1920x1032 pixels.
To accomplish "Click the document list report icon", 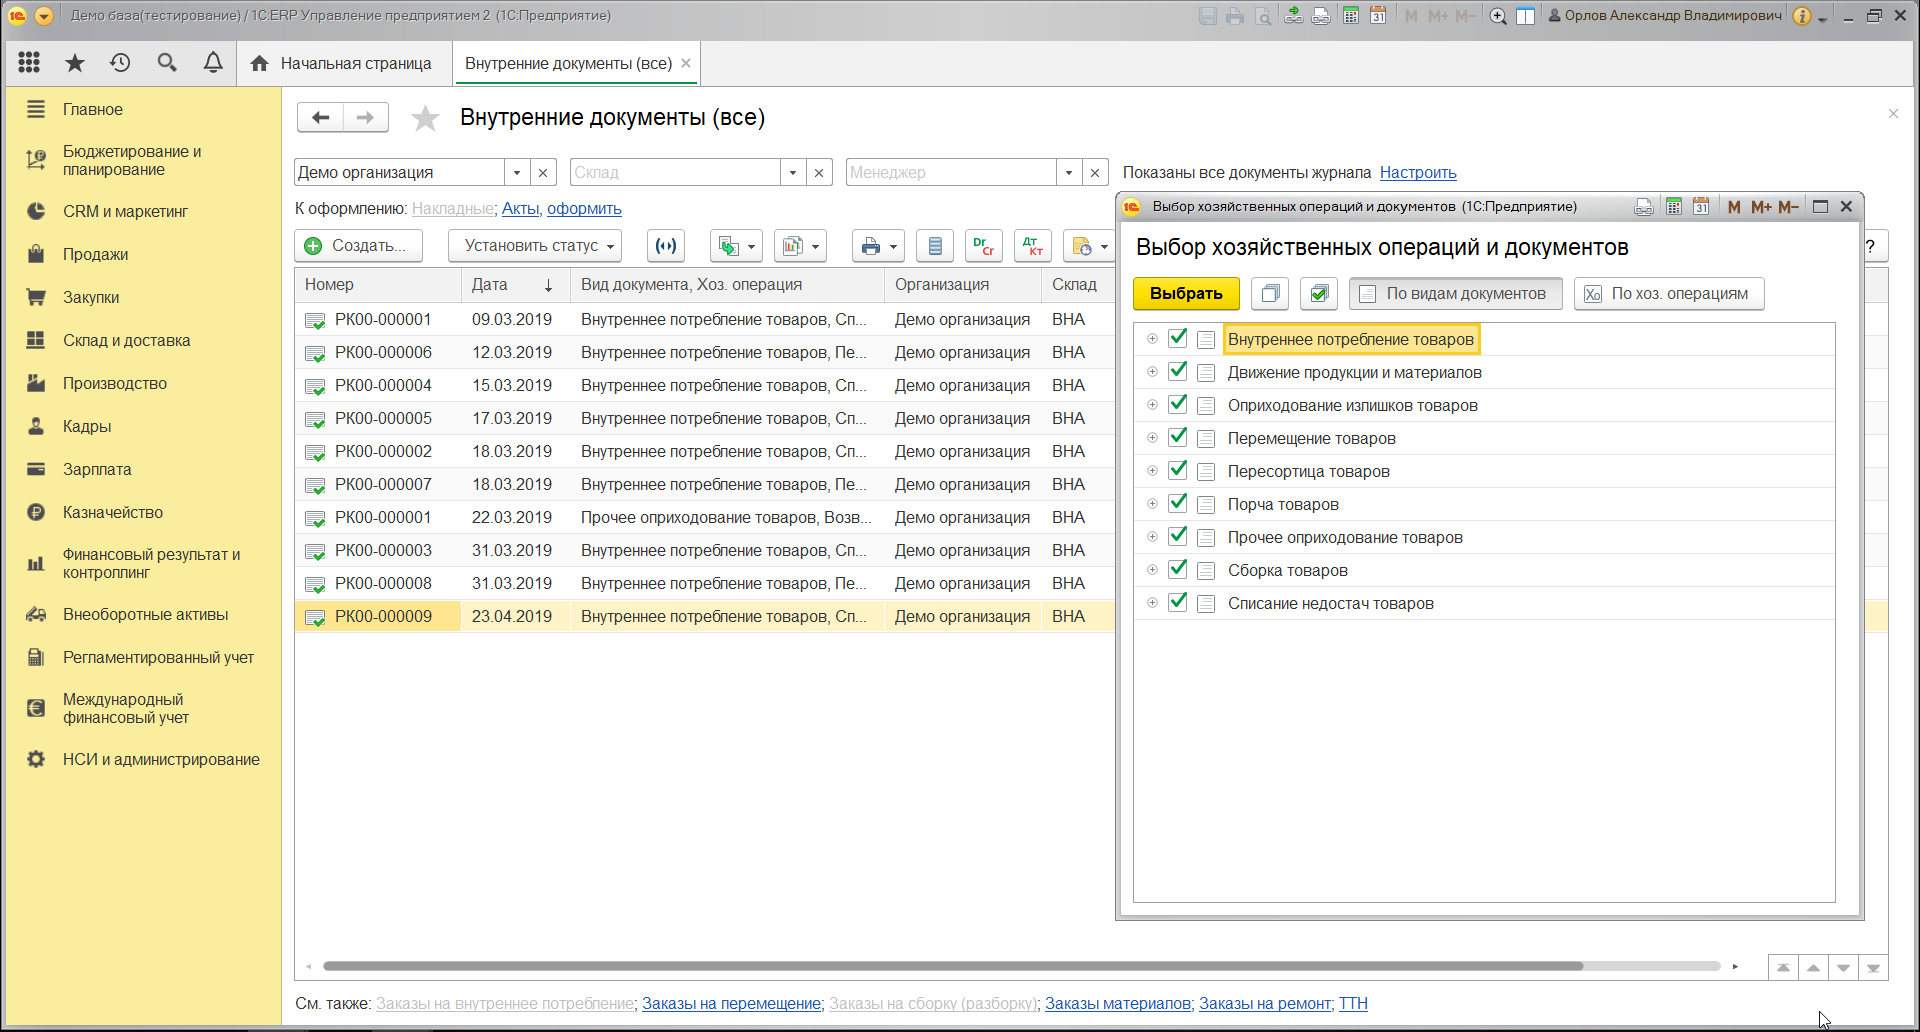I will pos(935,246).
